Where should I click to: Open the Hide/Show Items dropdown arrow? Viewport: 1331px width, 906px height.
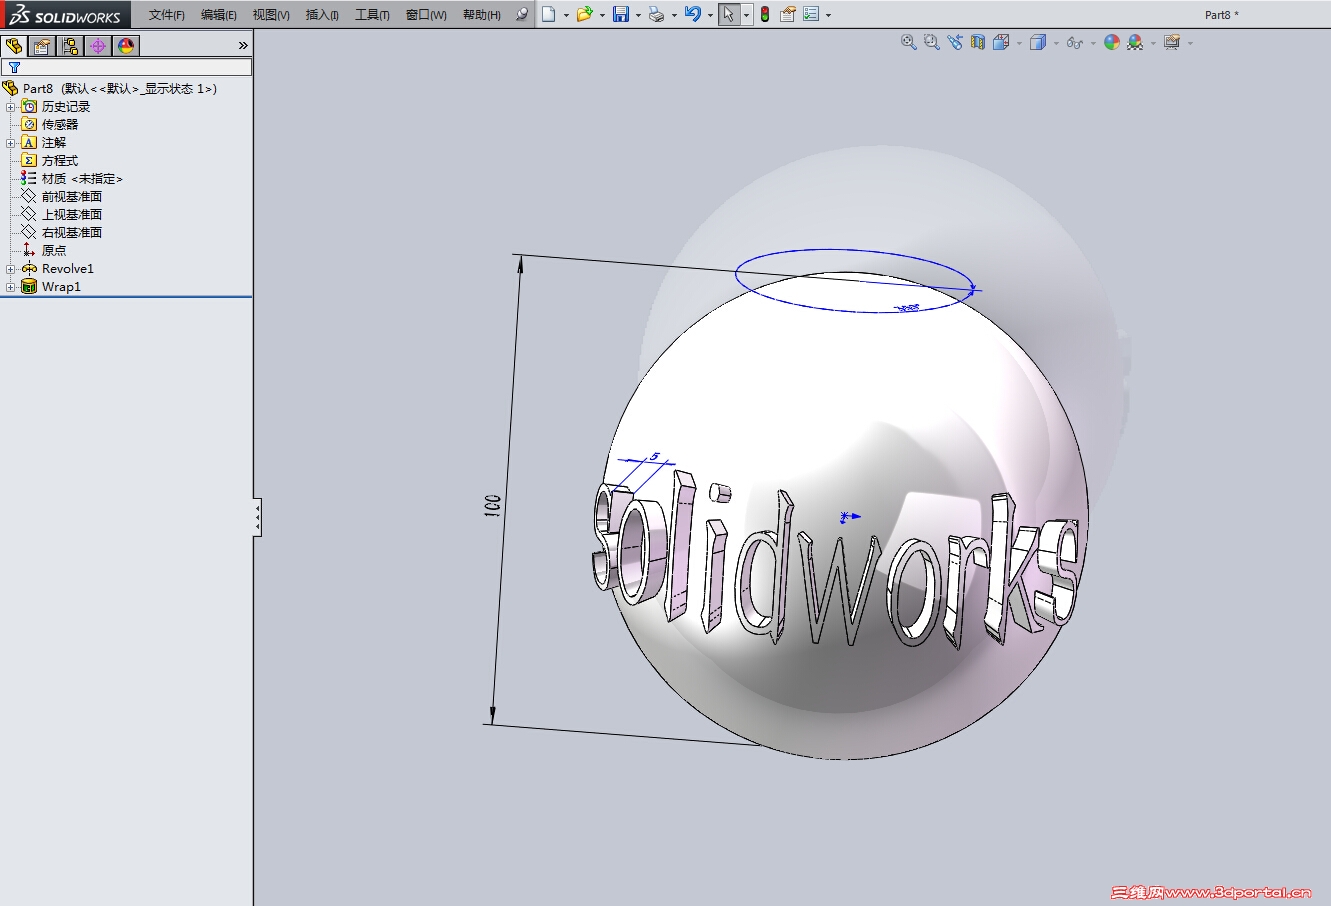pos(1093,43)
